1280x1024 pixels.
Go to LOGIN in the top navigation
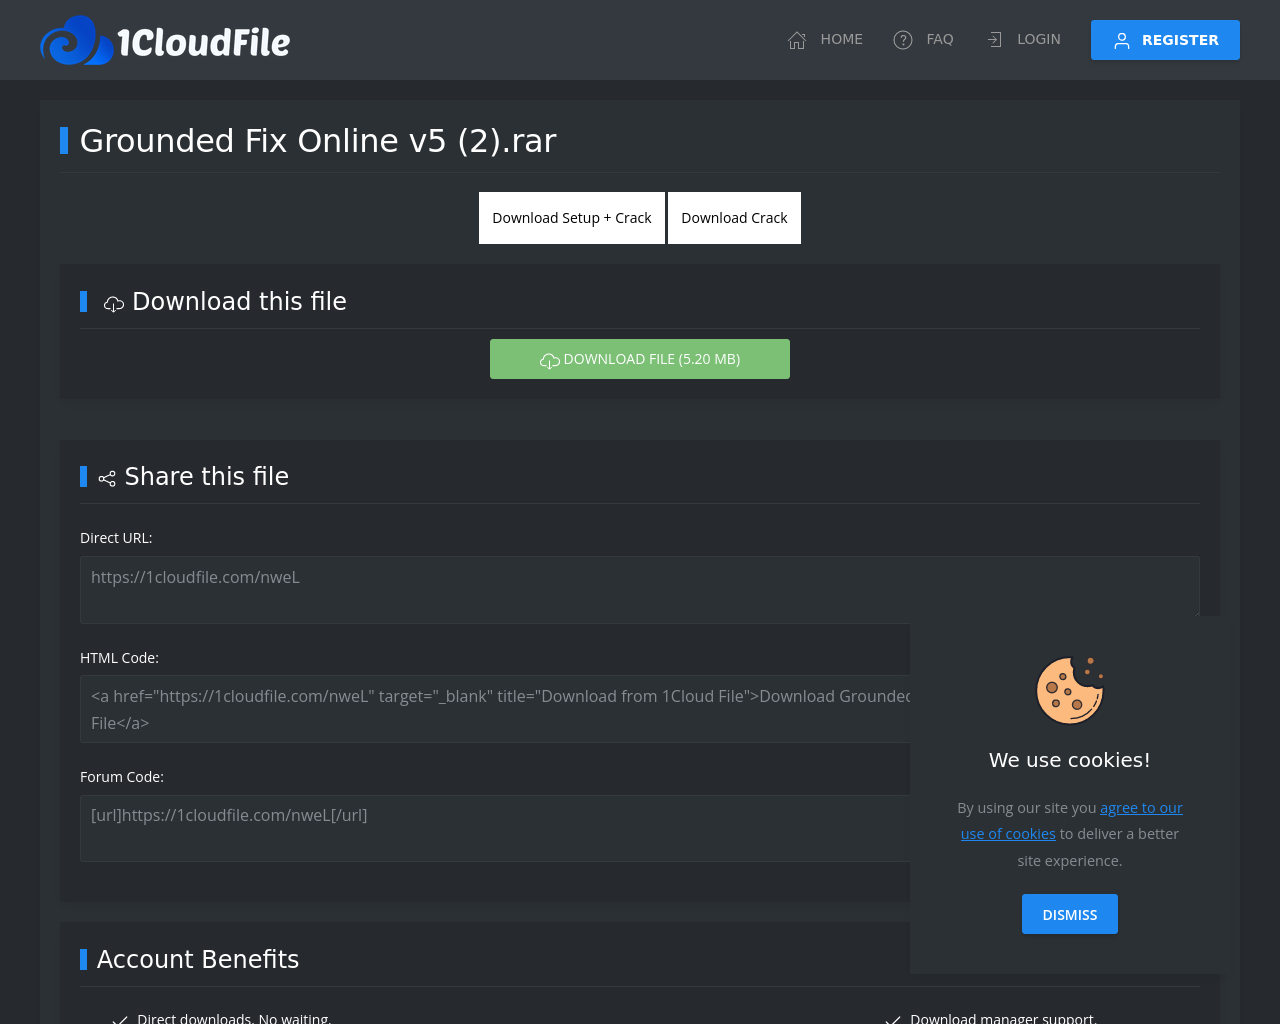tap(1038, 39)
